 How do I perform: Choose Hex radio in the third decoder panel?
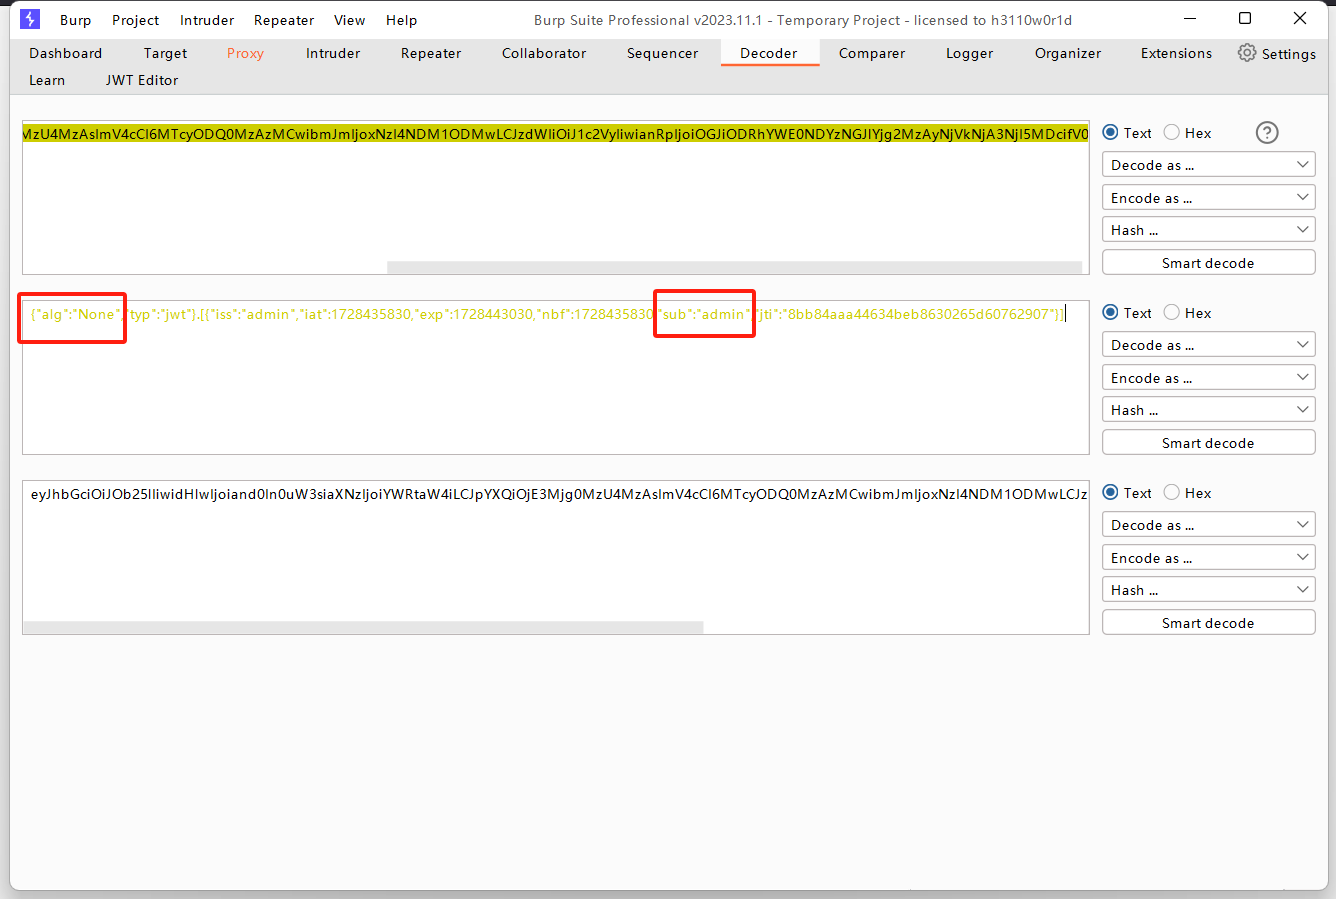(1172, 493)
